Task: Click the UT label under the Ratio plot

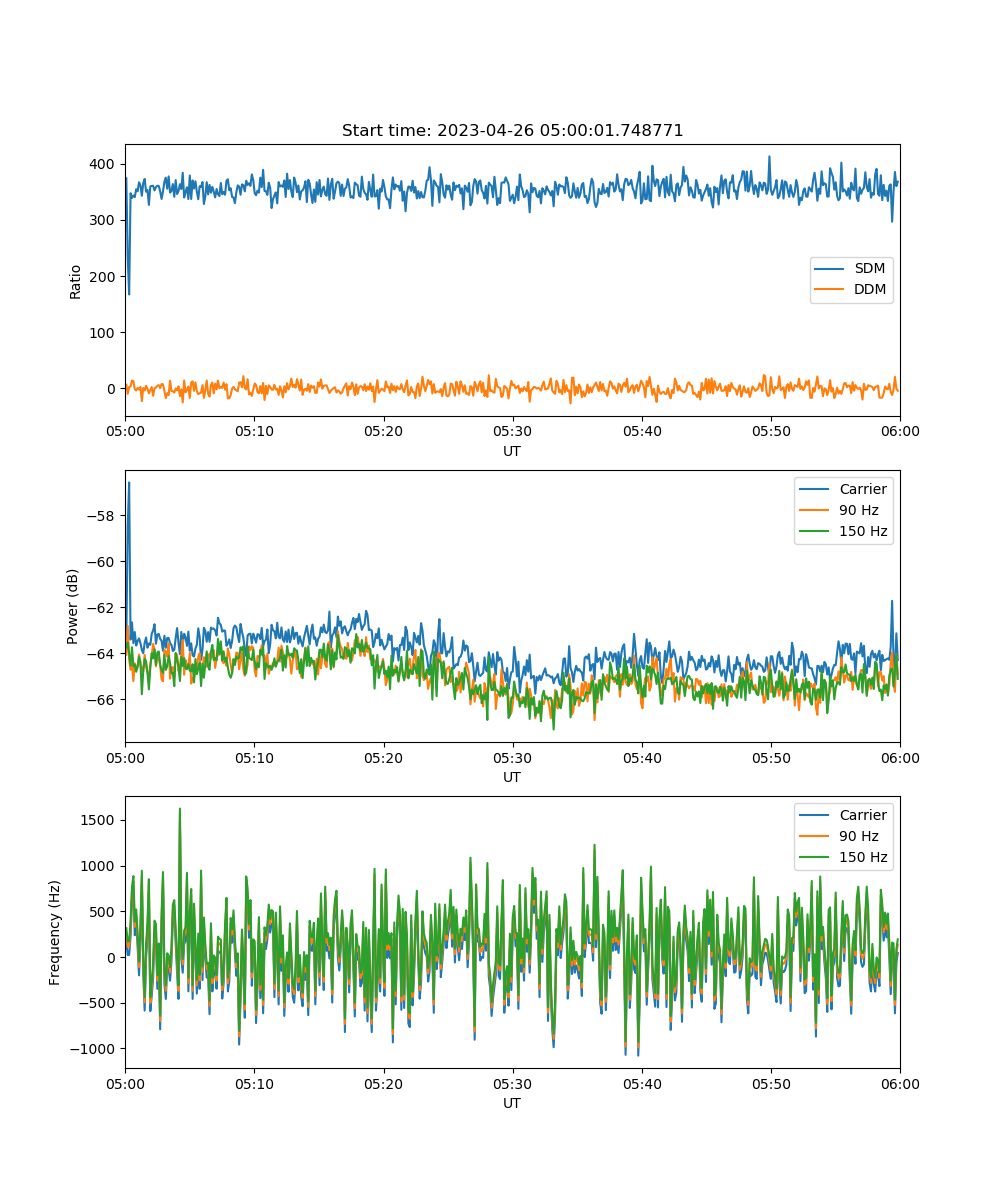Action: [512, 451]
